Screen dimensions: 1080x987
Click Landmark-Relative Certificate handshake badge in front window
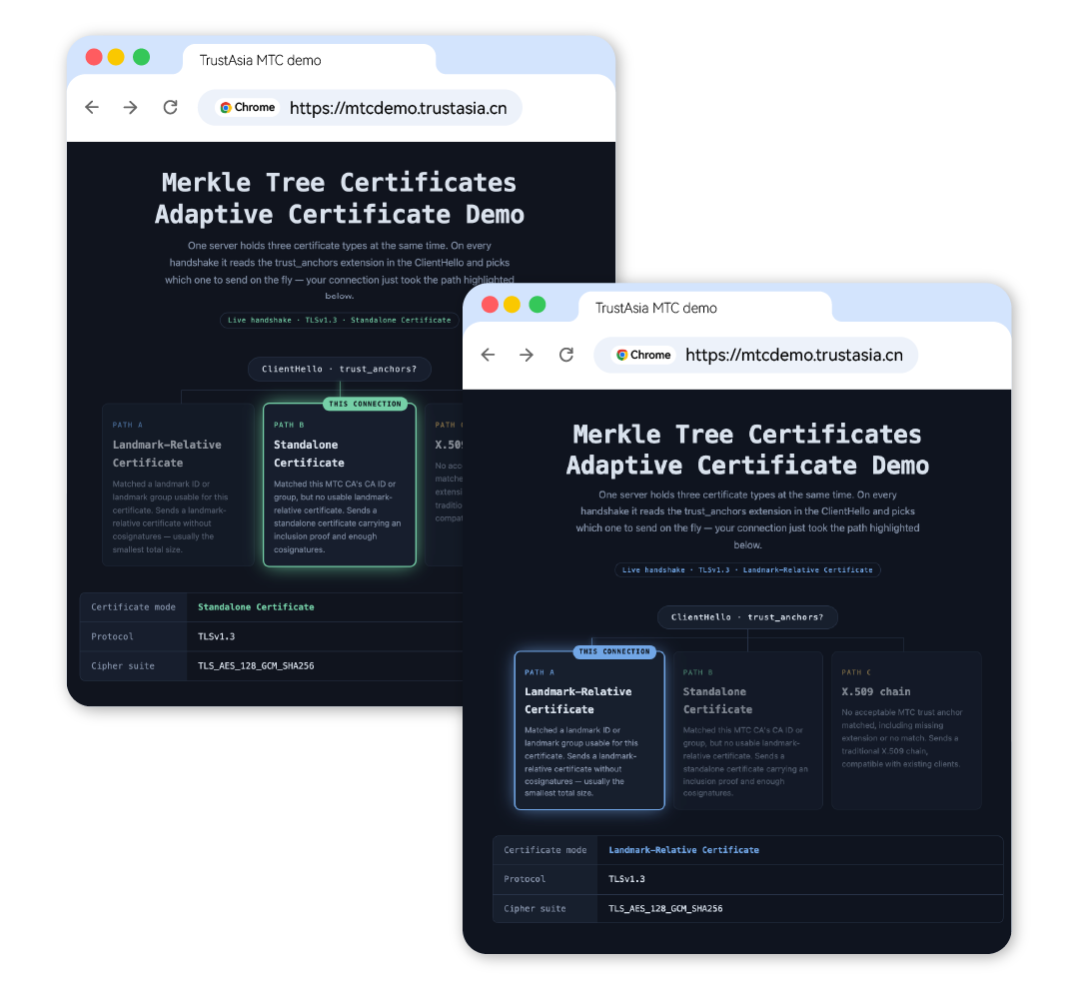pyautogui.click(x=747, y=570)
